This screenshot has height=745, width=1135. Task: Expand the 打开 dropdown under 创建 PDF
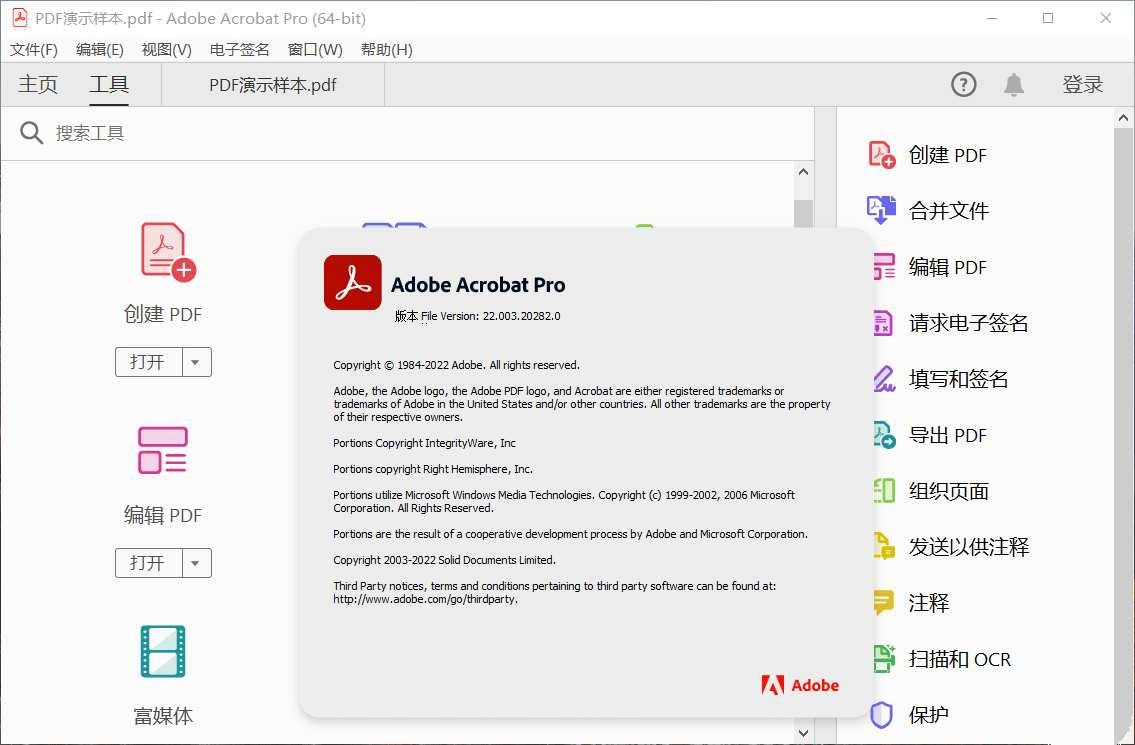(198, 362)
